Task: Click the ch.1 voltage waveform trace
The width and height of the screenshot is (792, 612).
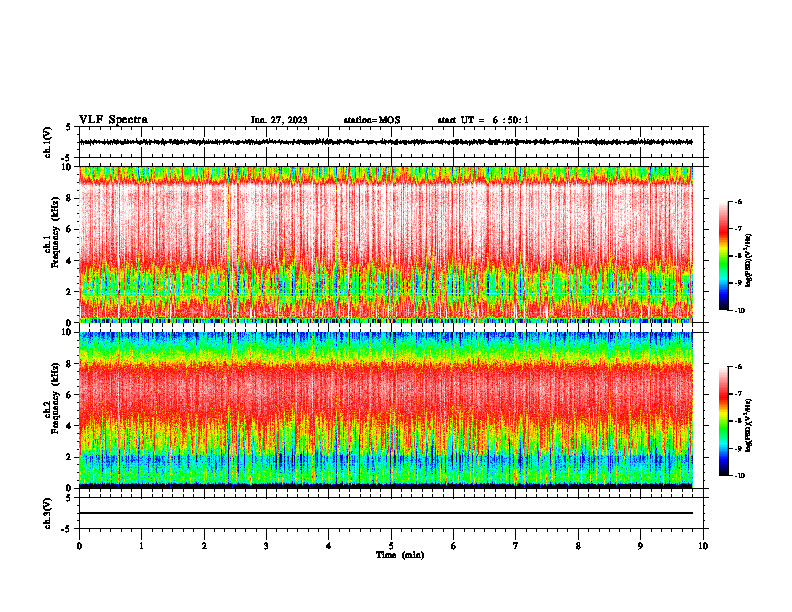Action: click(386, 142)
